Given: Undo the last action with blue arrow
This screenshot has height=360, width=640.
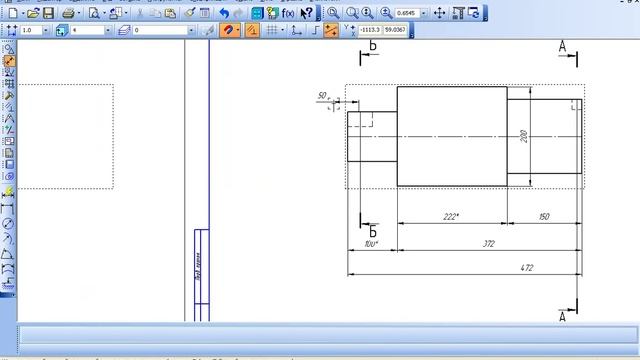Looking at the screenshot, I should 224,13.
